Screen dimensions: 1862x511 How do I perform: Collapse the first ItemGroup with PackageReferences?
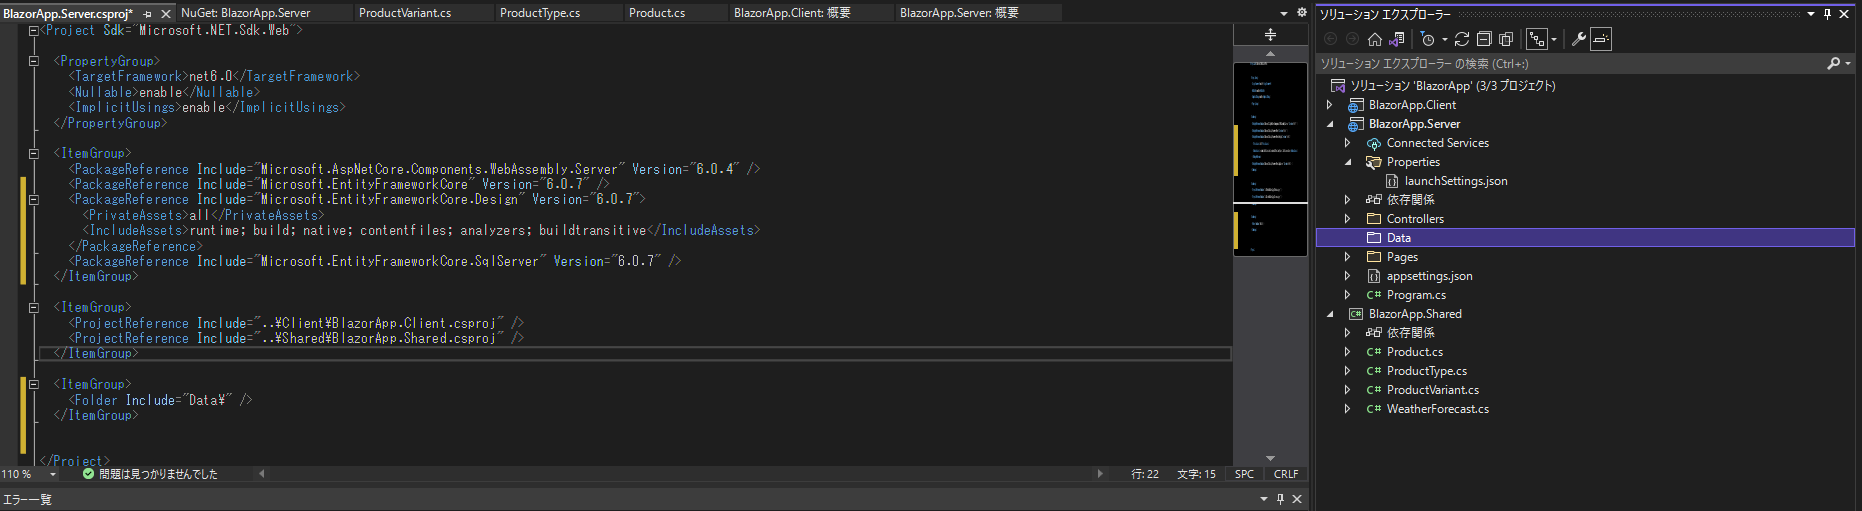(x=33, y=154)
